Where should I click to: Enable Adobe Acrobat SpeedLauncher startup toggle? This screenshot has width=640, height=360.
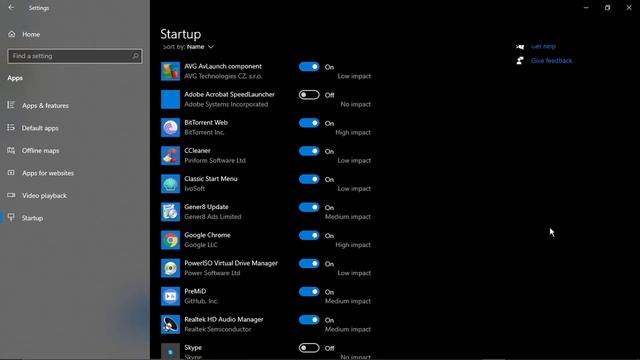309,95
